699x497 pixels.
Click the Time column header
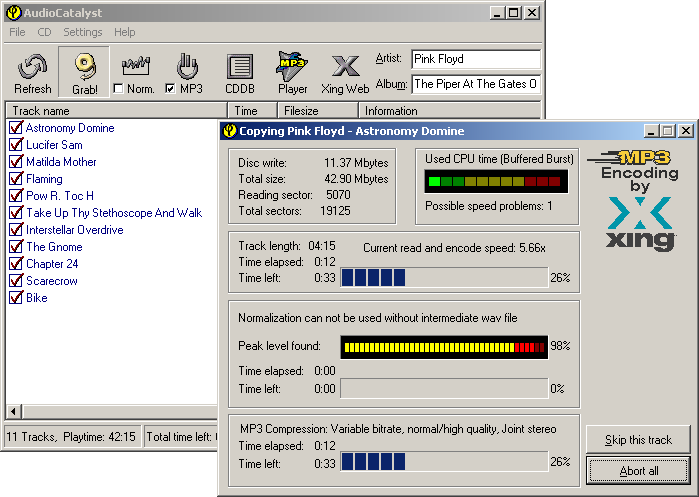pyautogui.click(x=253, y=111)
